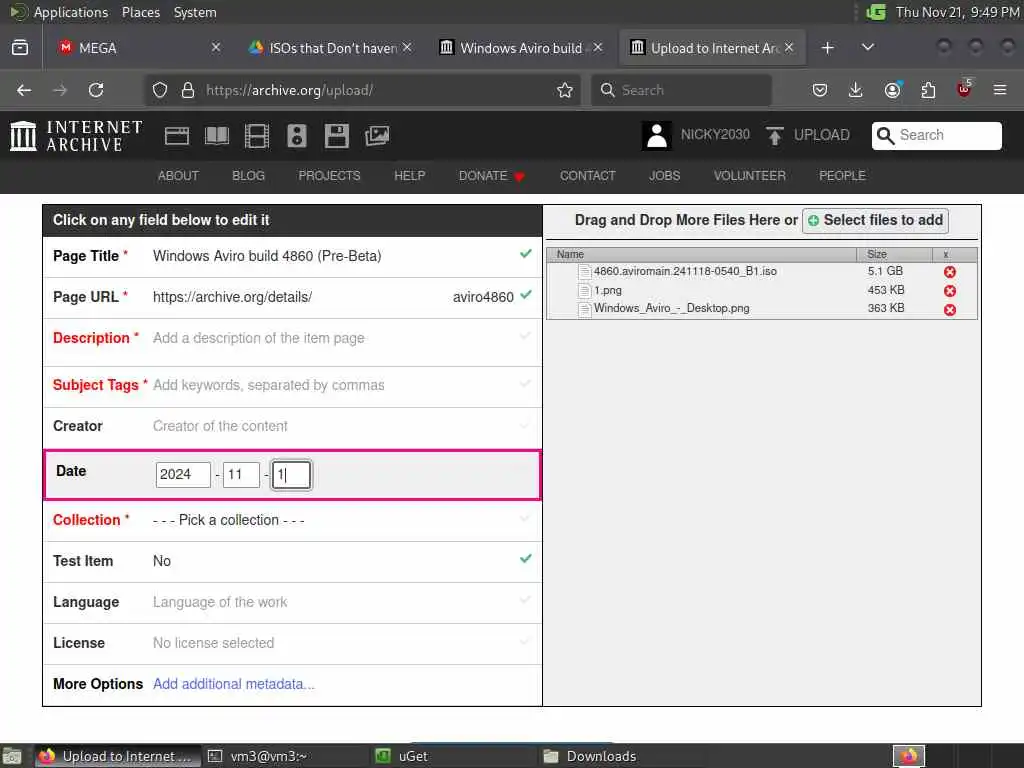Open the uBlock Origin extension icon

[964, 89]
